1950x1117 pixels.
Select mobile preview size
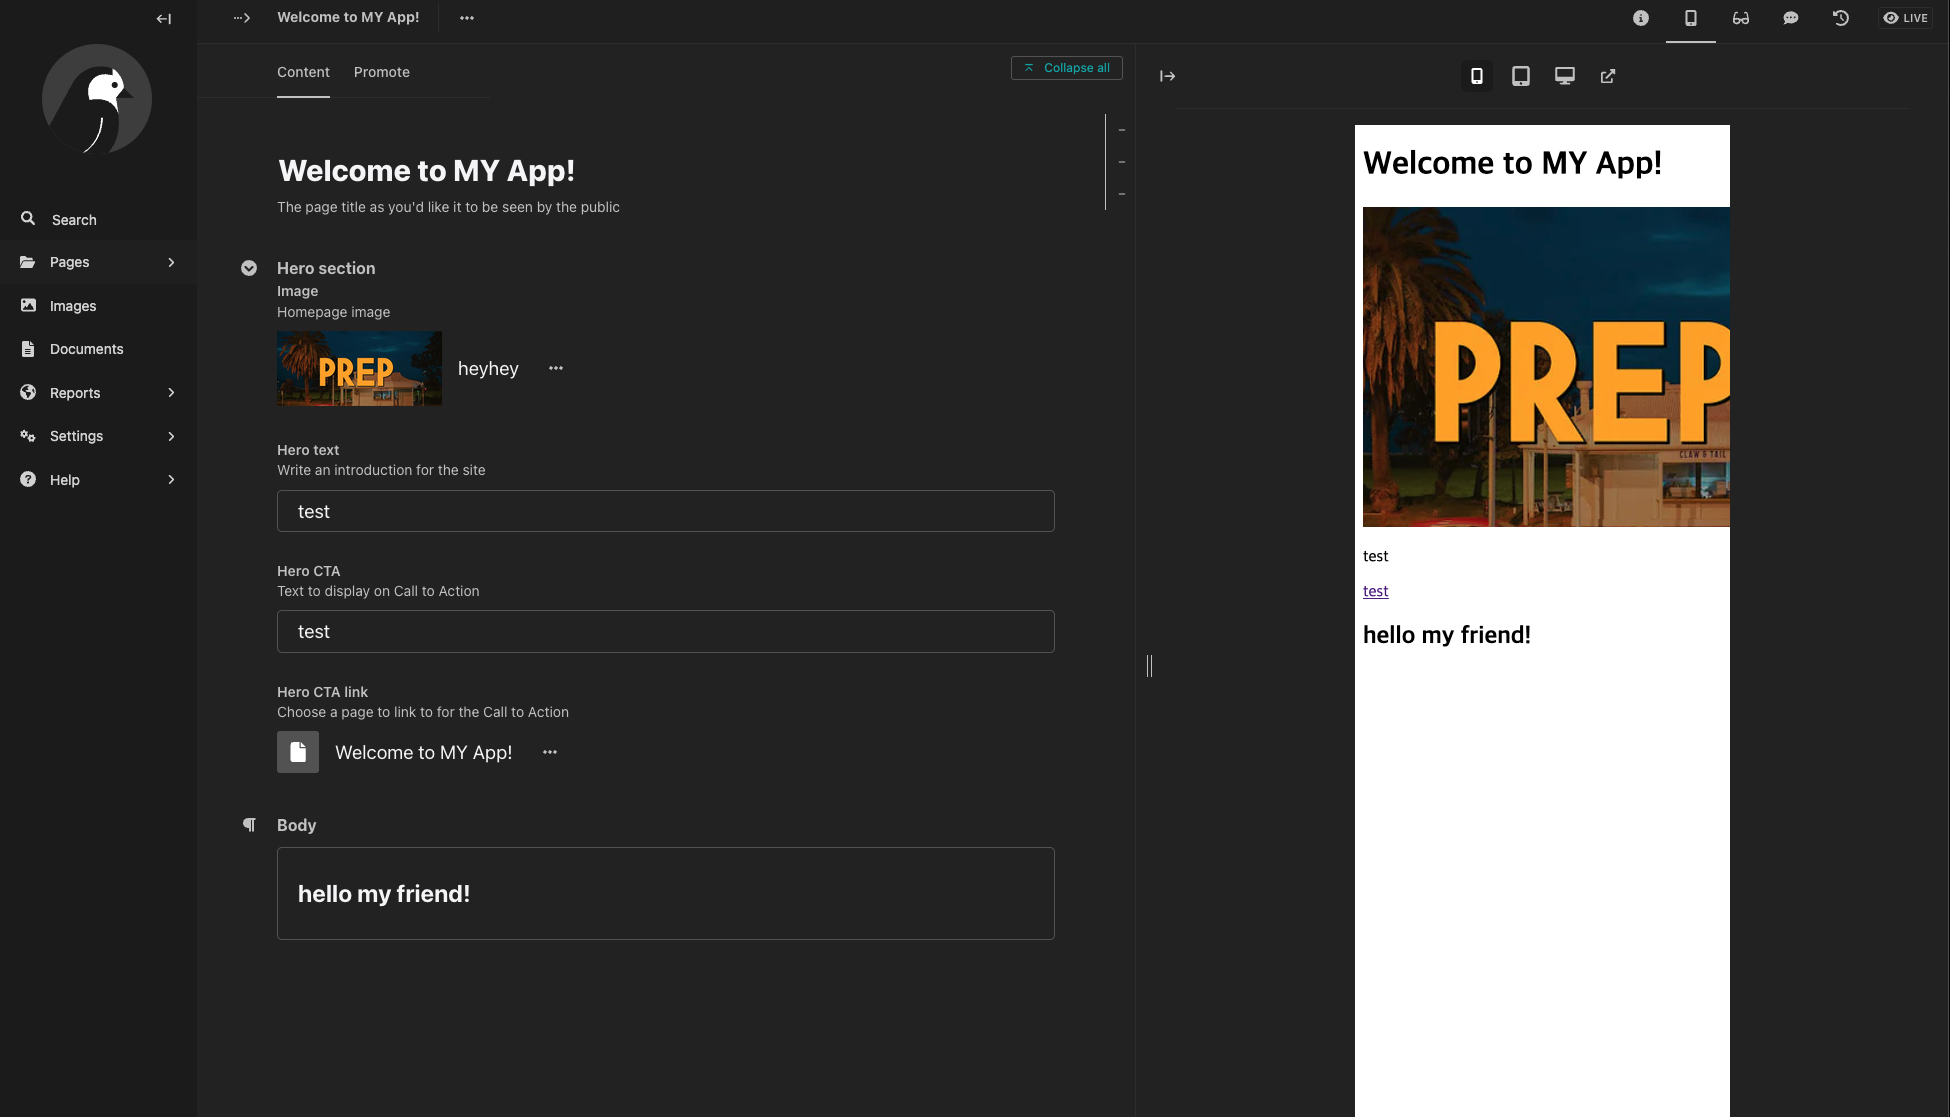(x=1477, y=76)
